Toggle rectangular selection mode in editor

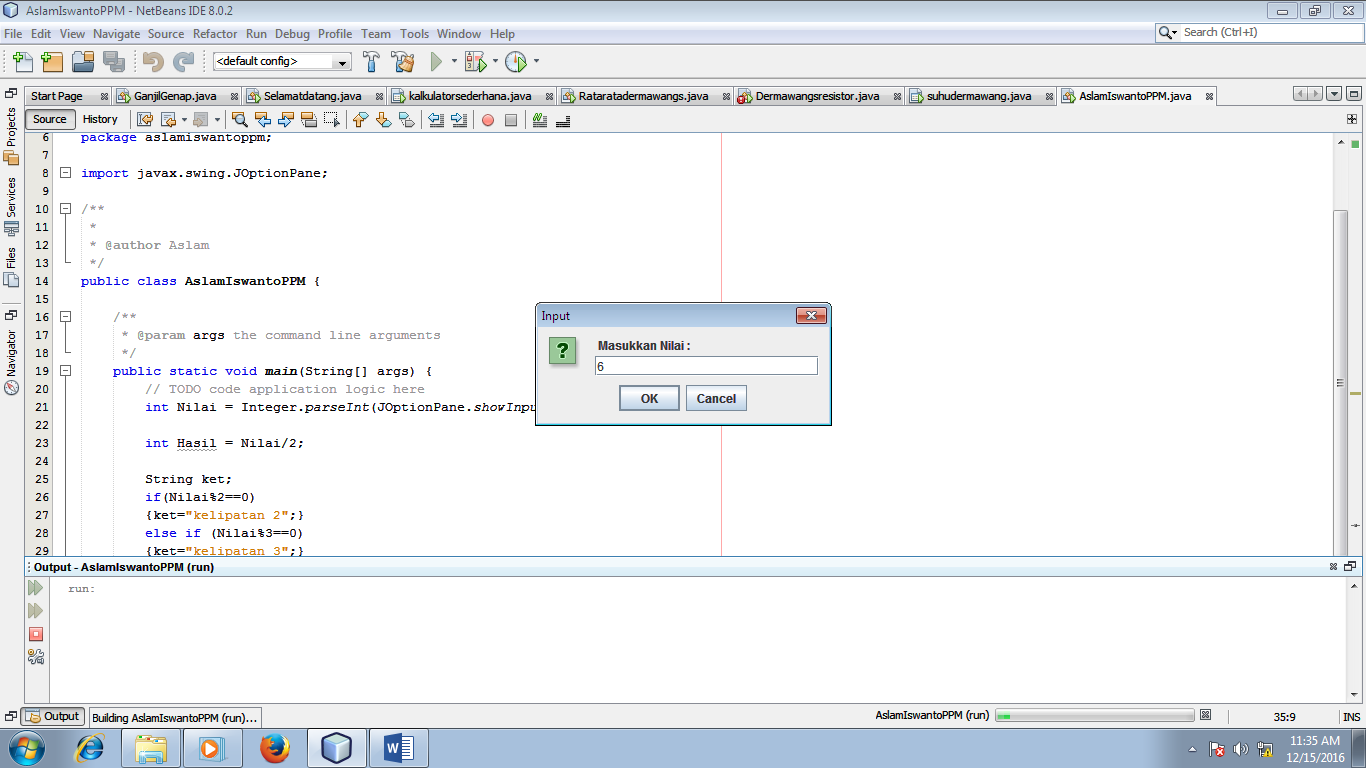click(x=332, y=120)
